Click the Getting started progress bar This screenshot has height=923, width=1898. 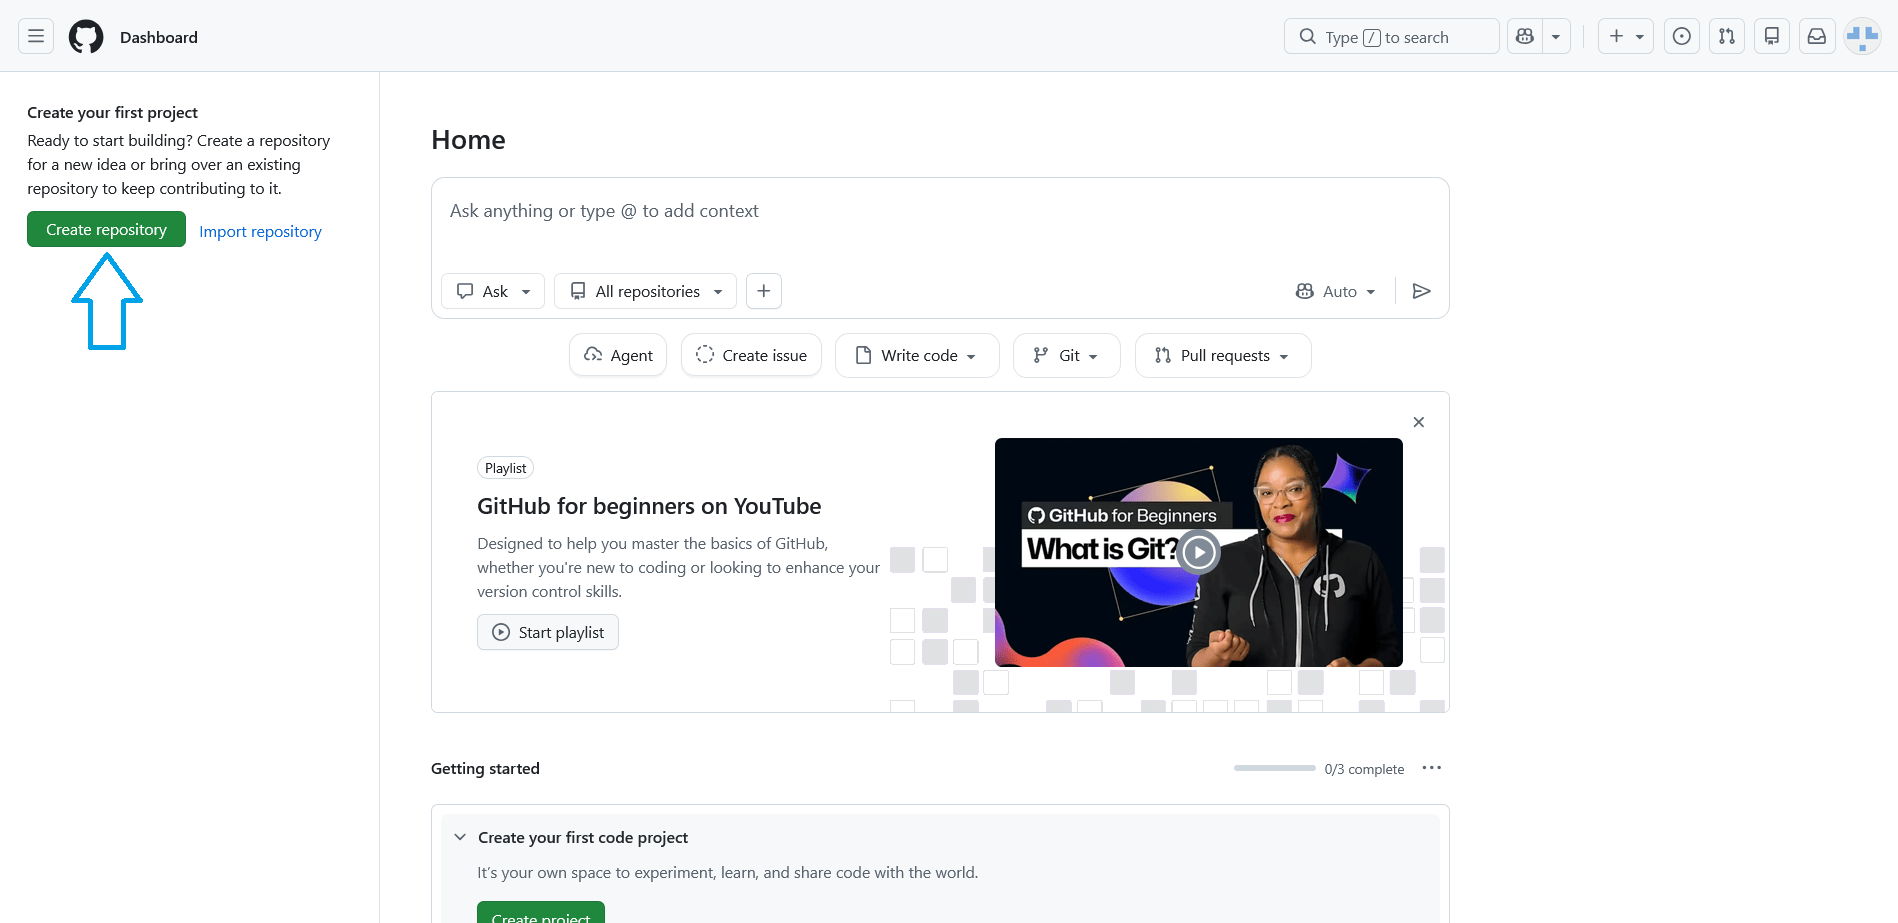pyautogui.click(x=1274, y=768)
